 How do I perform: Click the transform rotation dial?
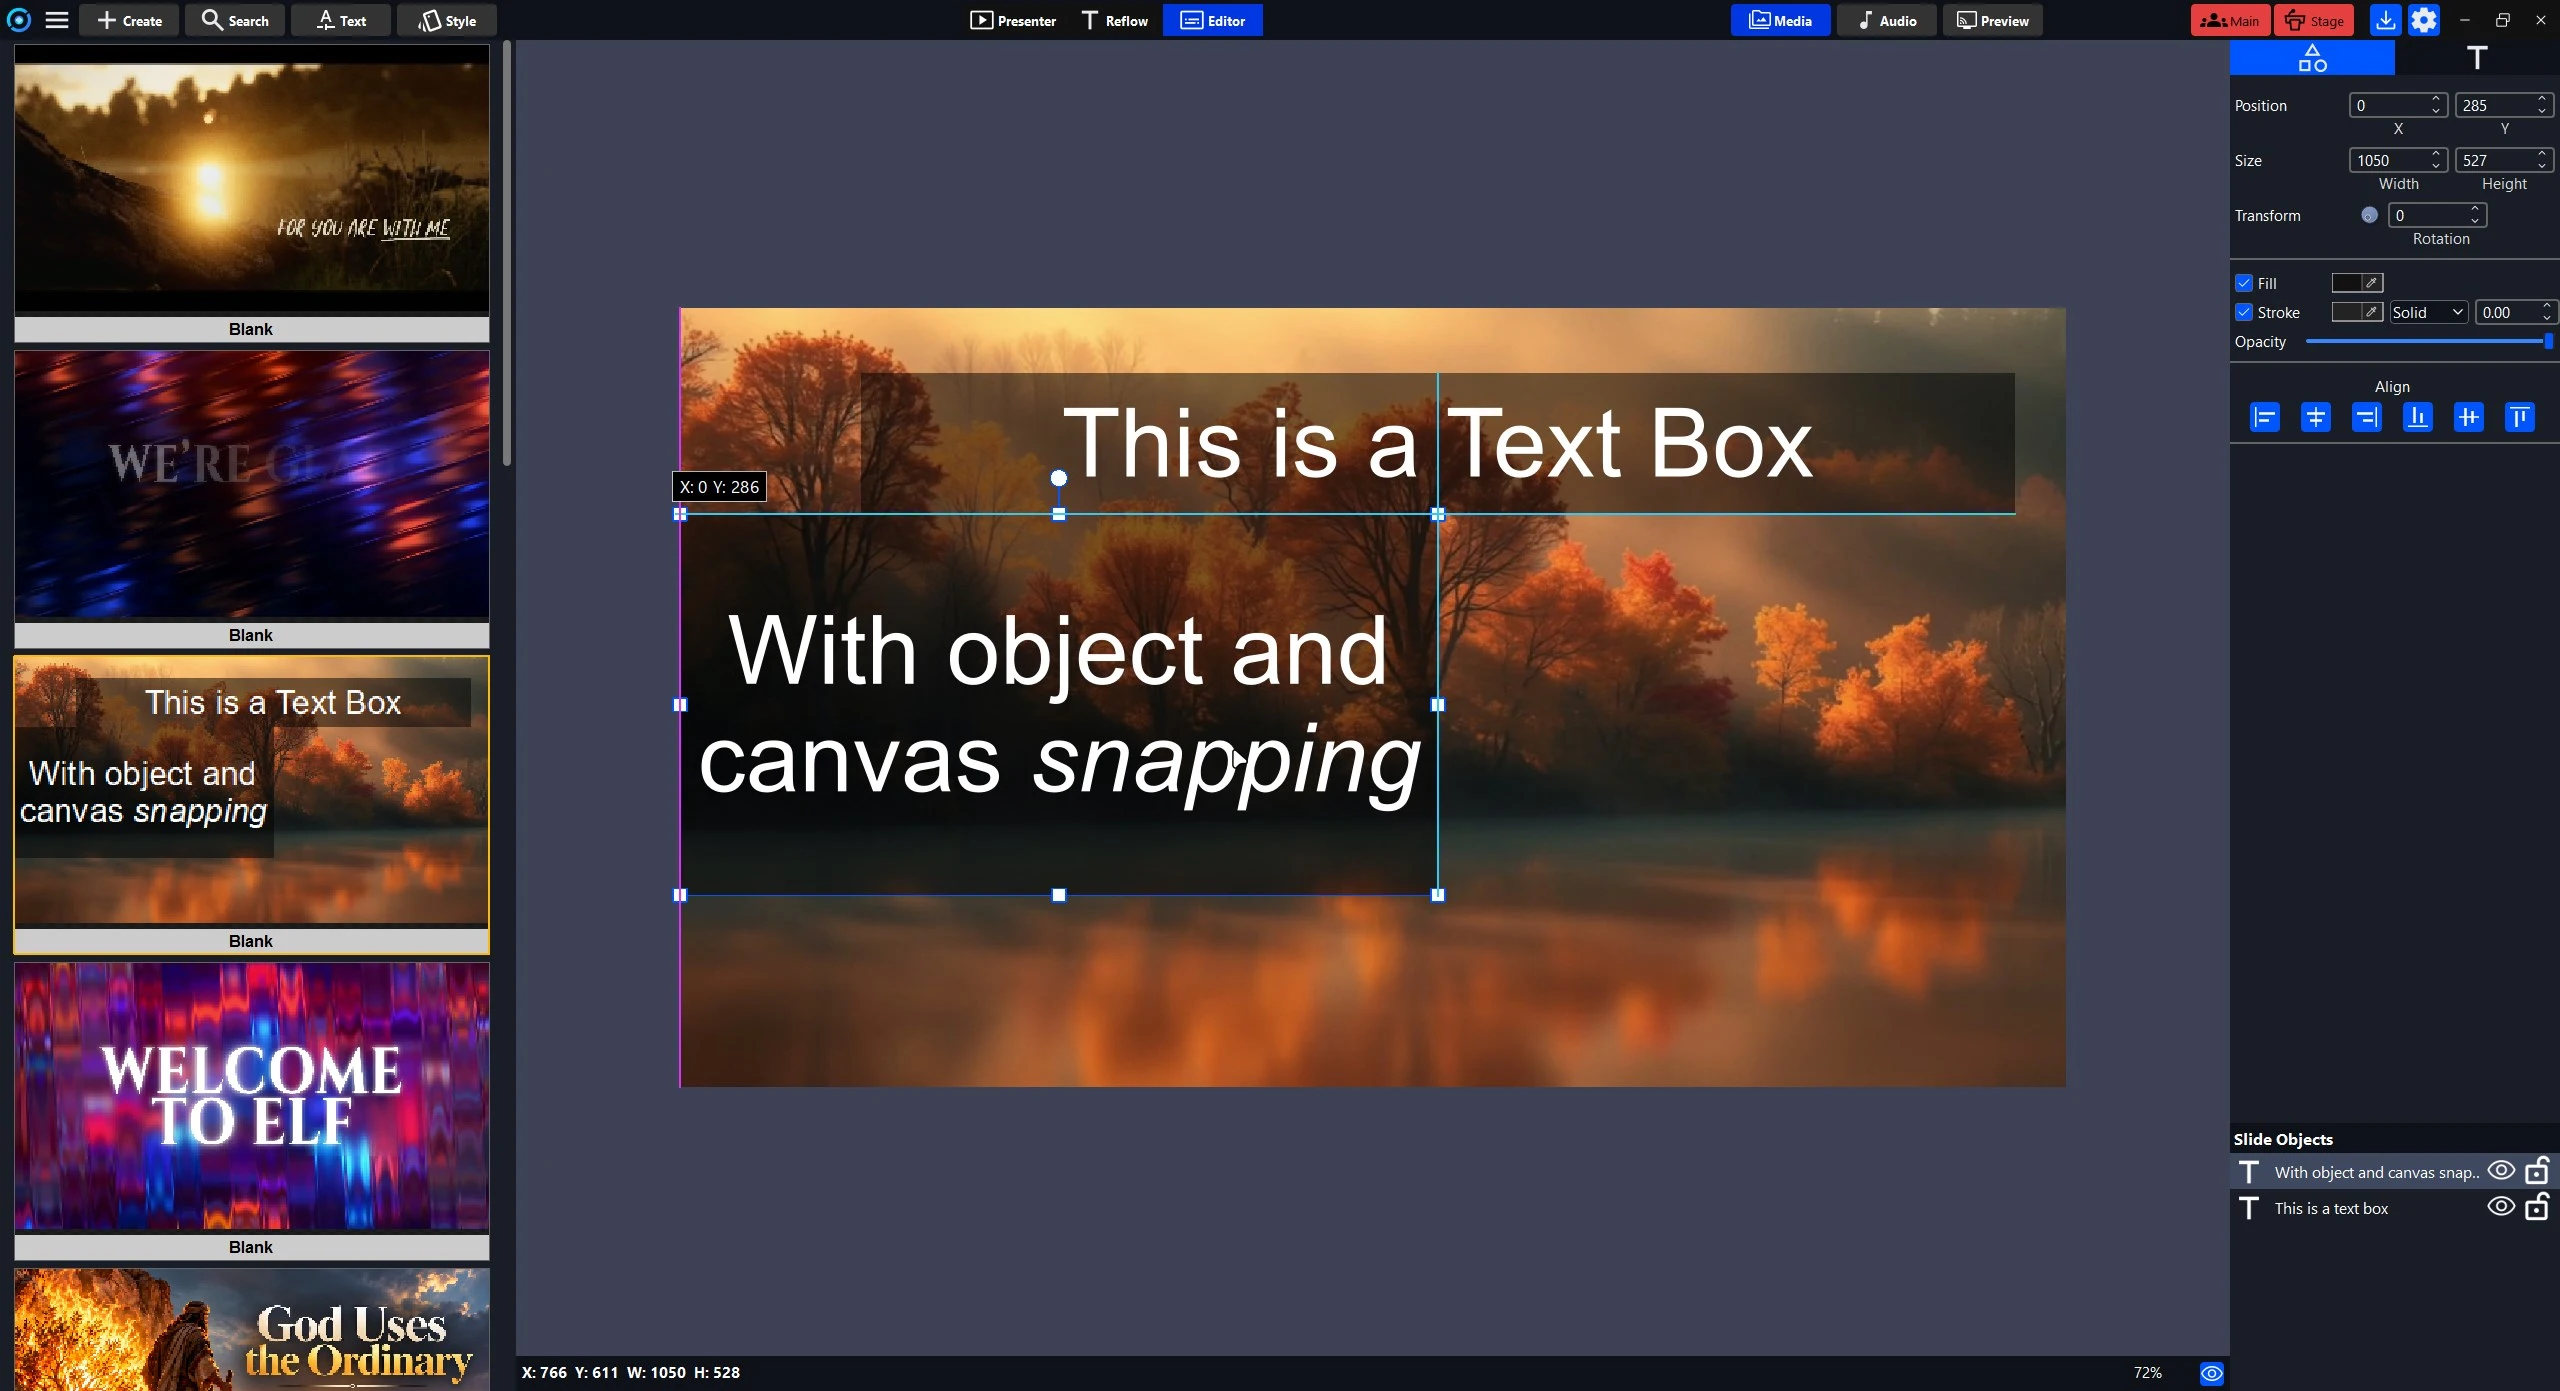tap(2369, 215)
